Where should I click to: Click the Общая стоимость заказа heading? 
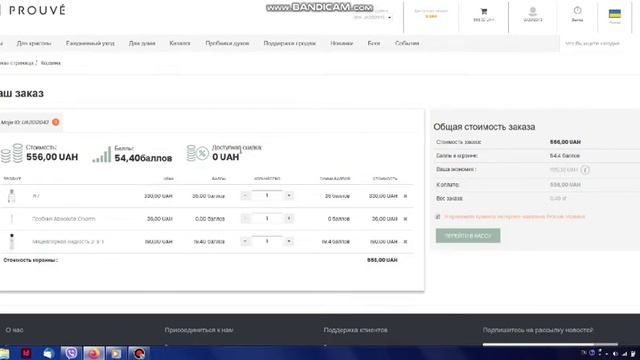click(484, 127)
